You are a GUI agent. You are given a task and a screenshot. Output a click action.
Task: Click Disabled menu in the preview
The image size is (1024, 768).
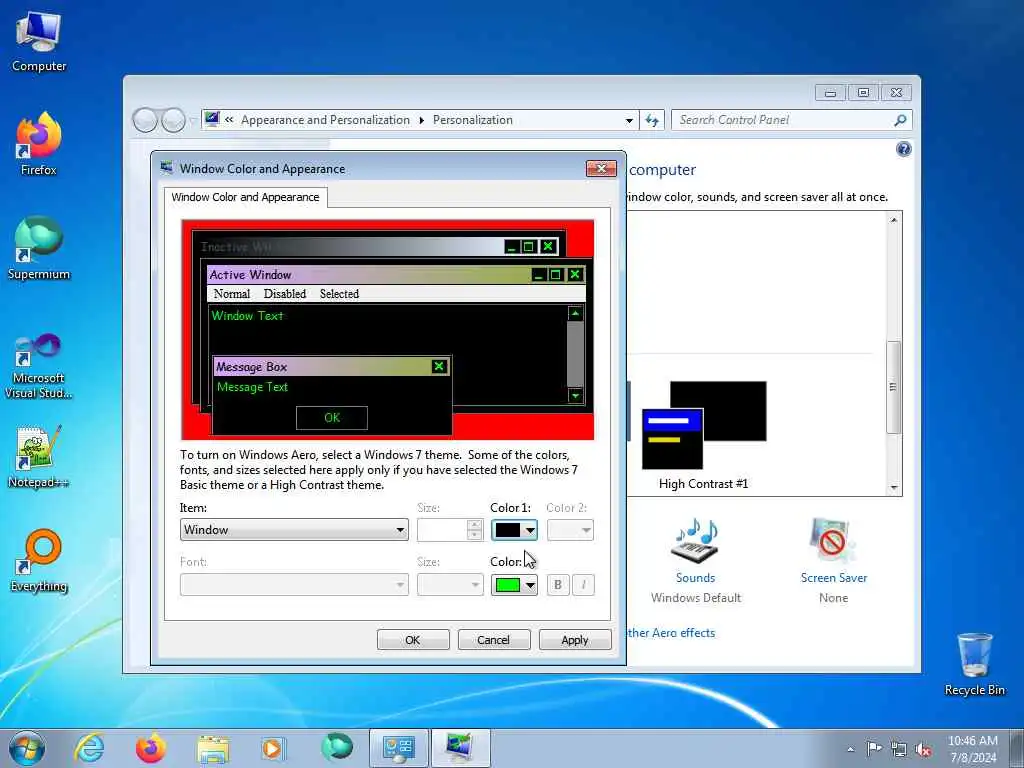coord(285,294)
